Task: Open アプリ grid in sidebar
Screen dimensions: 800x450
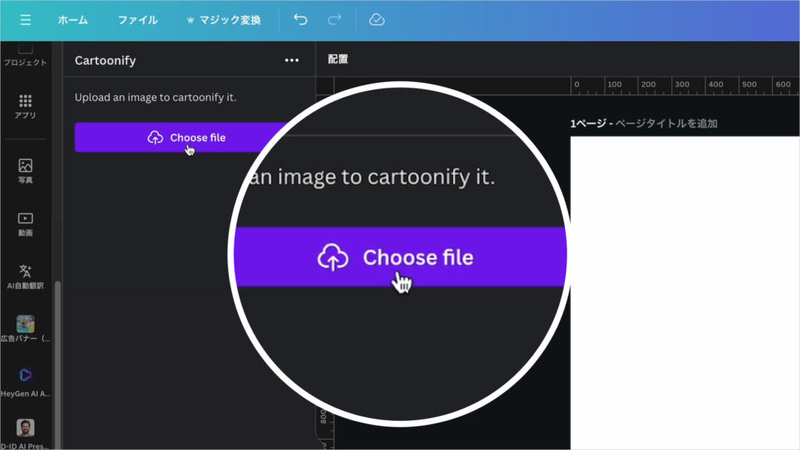Action: pos(25,107)
